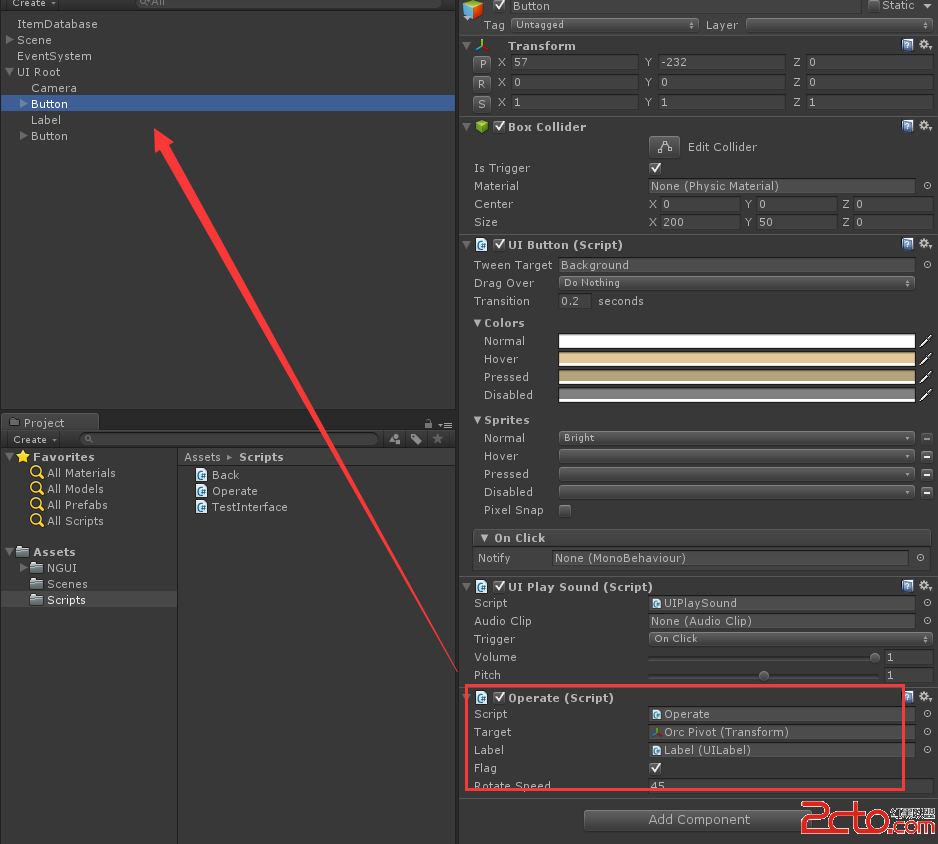Enable the Pixel Snap checkbox
The width and height of the screenshot is (938, 844).
565,510
